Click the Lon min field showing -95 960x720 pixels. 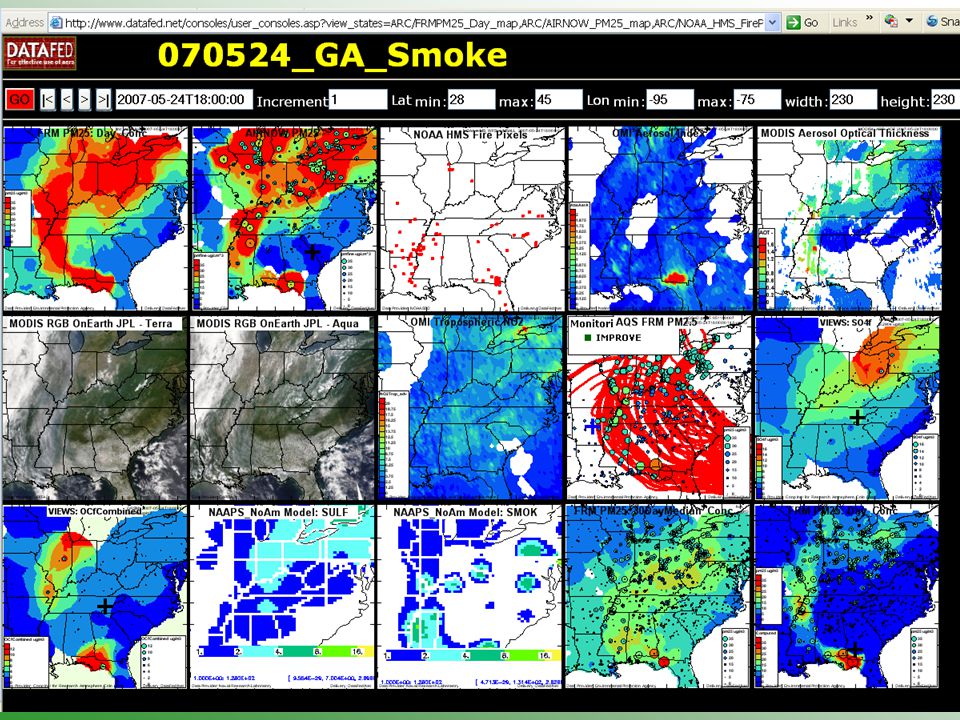tap(670, 99)
